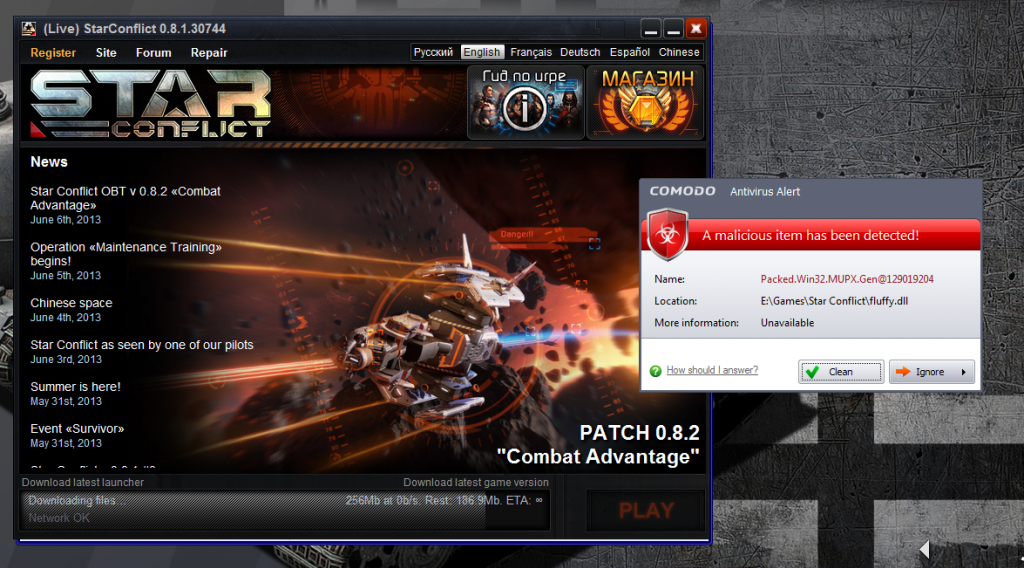Click 'Download latest launcher' link
Viewport: 1024px width, 568px height.
tap(83, 482)
